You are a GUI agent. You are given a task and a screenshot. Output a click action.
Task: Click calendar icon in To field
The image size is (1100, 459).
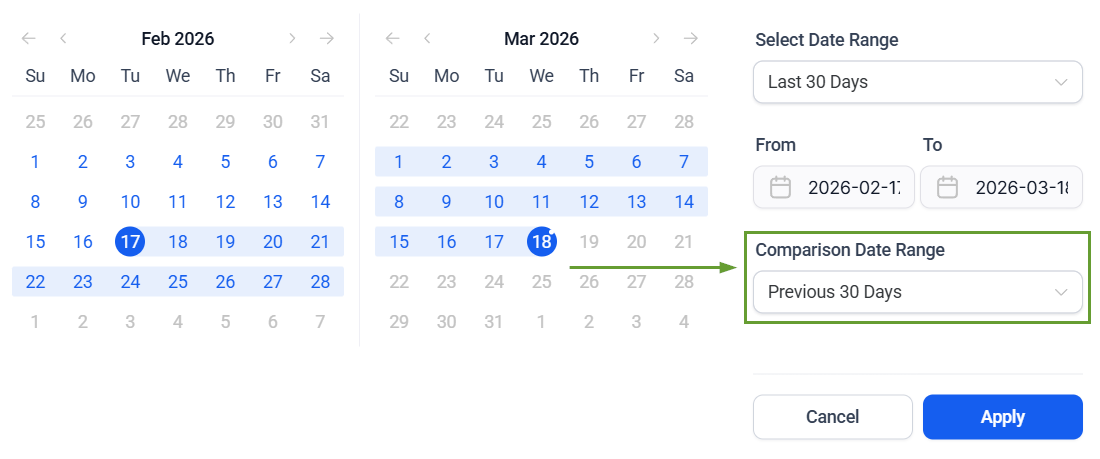[948, 187]
